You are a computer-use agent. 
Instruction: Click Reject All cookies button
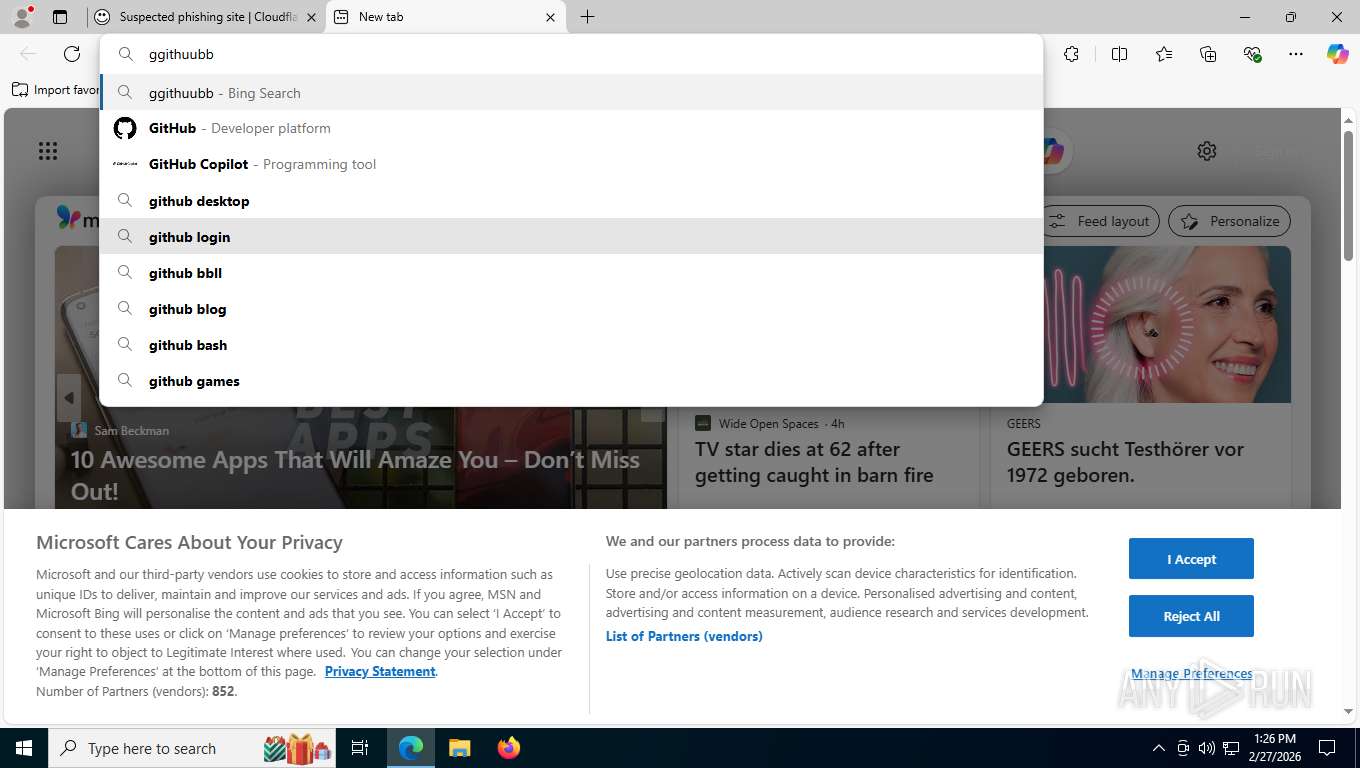(1191, 616)
